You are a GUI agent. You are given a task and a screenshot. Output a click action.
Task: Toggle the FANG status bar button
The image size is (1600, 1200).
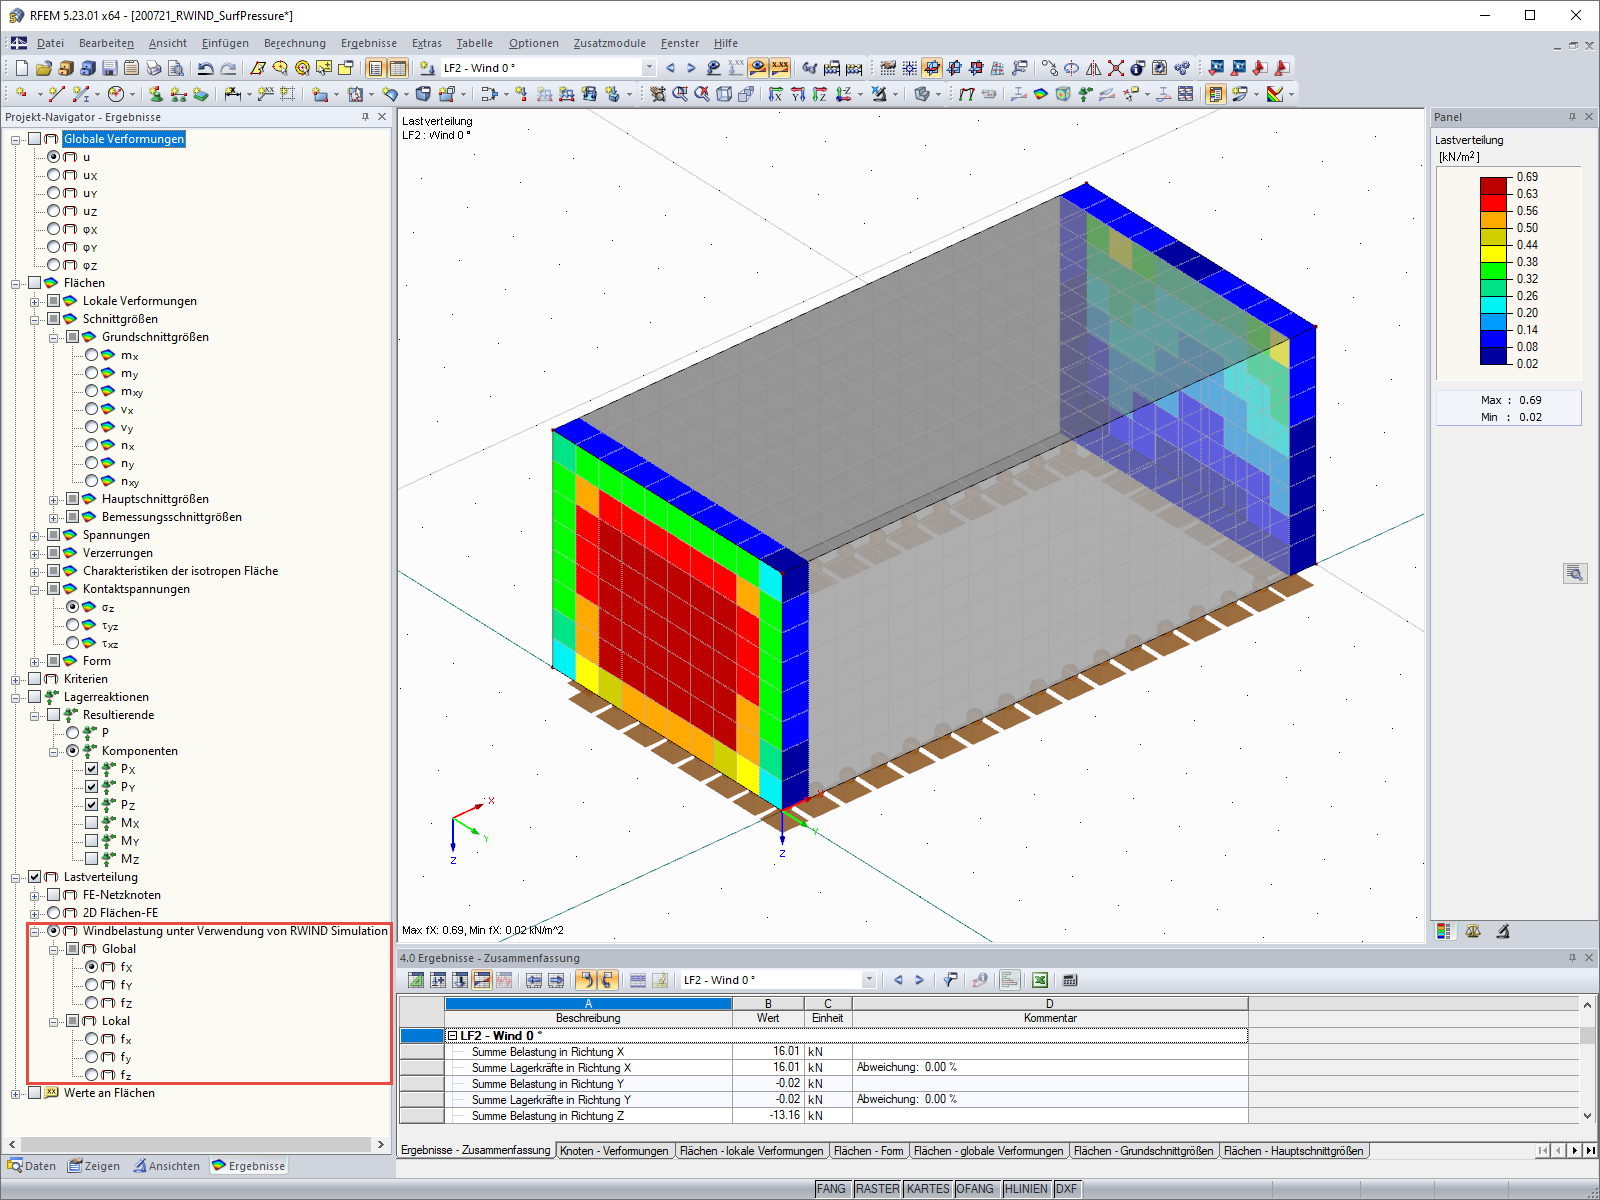831,1189
